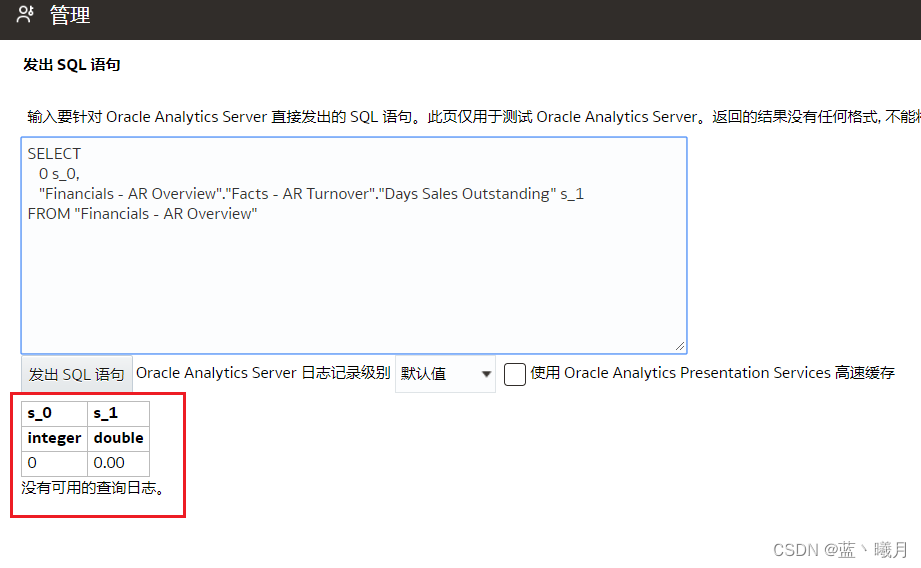Click the FROM "Financials - AR Overview" line

tap(142, 214)
